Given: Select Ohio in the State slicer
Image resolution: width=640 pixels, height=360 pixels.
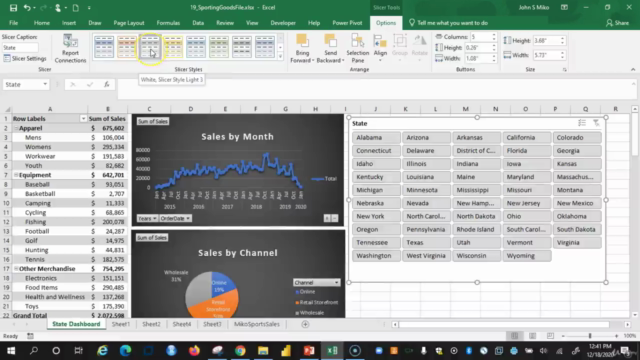Looking at the screenshot, I should click(x=527, y=216).
